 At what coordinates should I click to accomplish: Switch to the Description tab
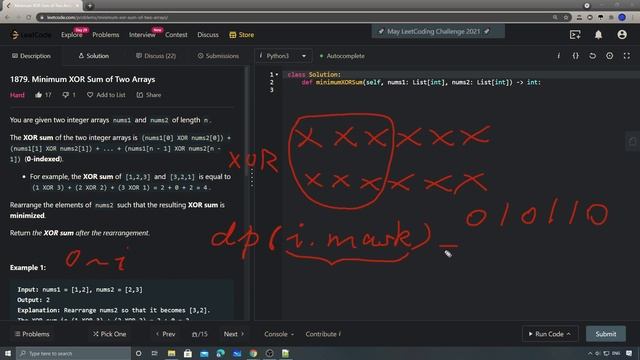(31, 56)
